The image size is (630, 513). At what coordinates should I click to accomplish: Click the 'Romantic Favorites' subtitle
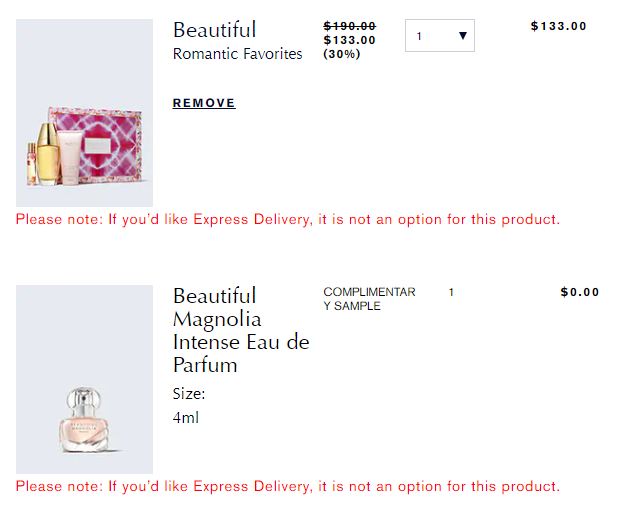point(237,54)
